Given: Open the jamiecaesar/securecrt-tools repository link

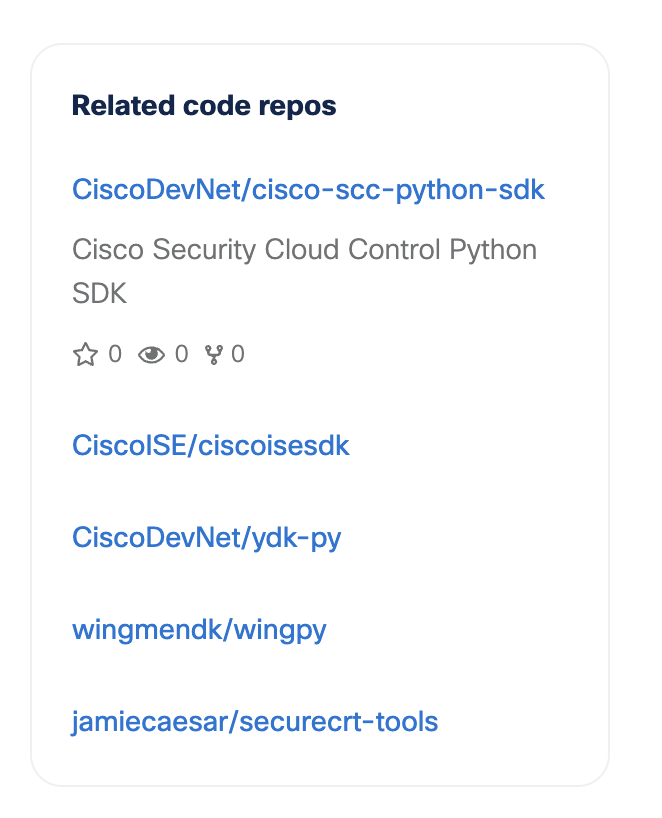Looking at the screenshot, I should click(255, 721).
